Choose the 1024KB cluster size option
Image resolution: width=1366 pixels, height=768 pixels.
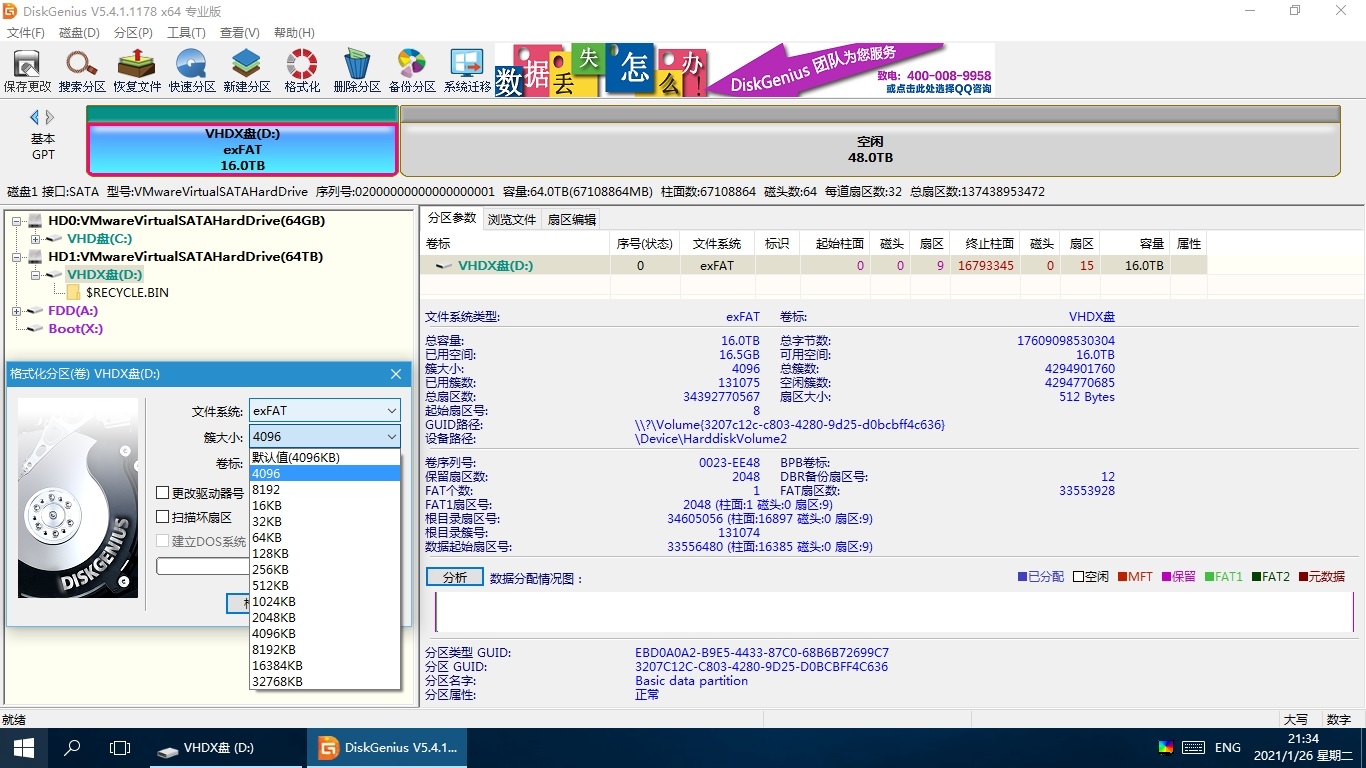[x=324, y=602]
